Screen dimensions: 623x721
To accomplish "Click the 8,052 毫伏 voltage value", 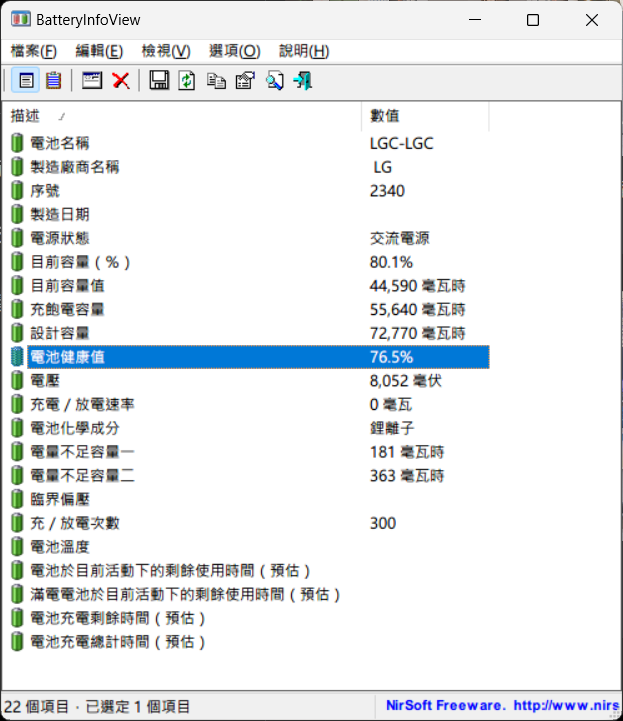I will (x=406, y=381).
